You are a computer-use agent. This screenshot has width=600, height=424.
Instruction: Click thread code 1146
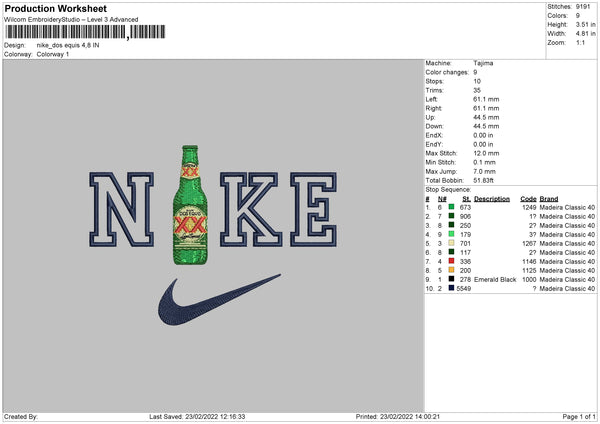click(x=529, y=261)
